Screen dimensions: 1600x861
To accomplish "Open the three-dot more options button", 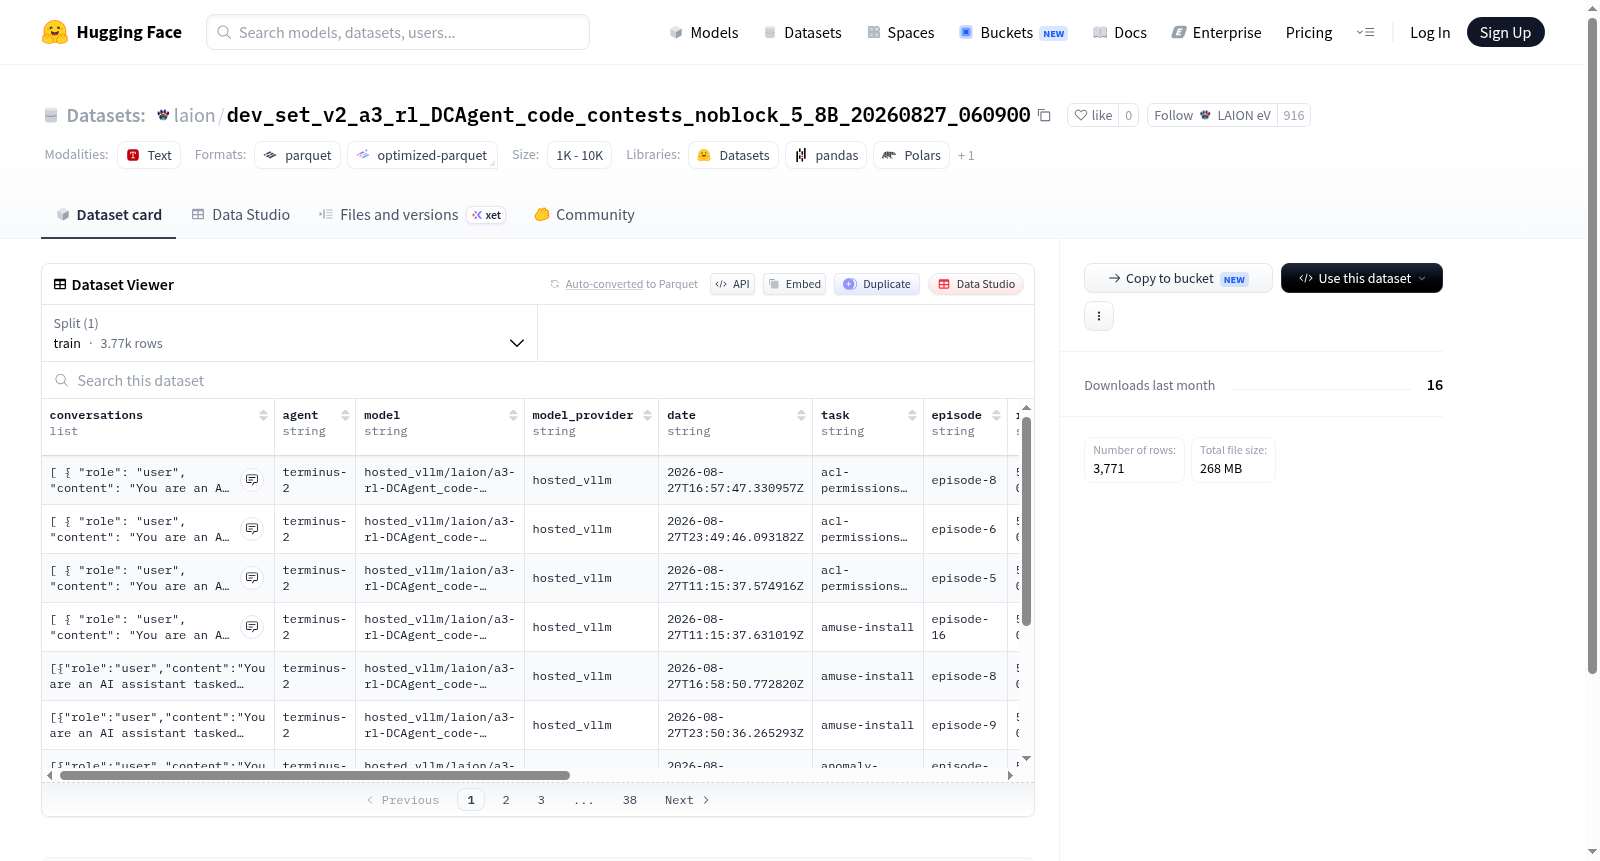I will pos(1099,316).
